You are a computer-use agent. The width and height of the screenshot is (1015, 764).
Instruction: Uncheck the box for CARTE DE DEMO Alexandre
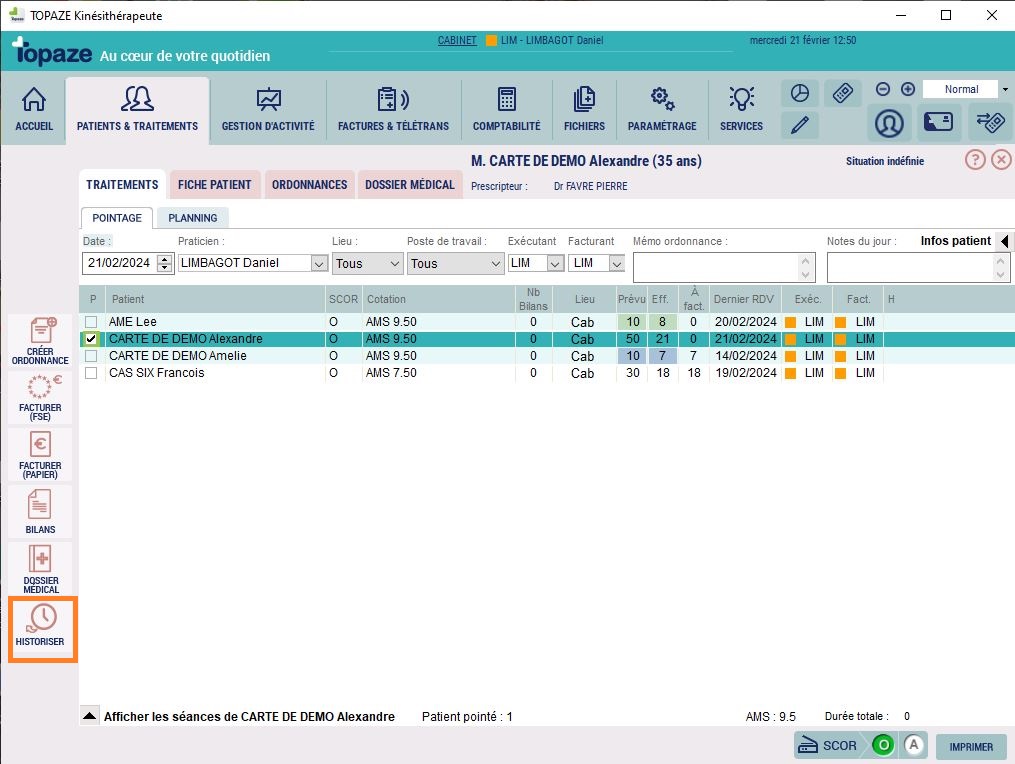pos(91,339)
